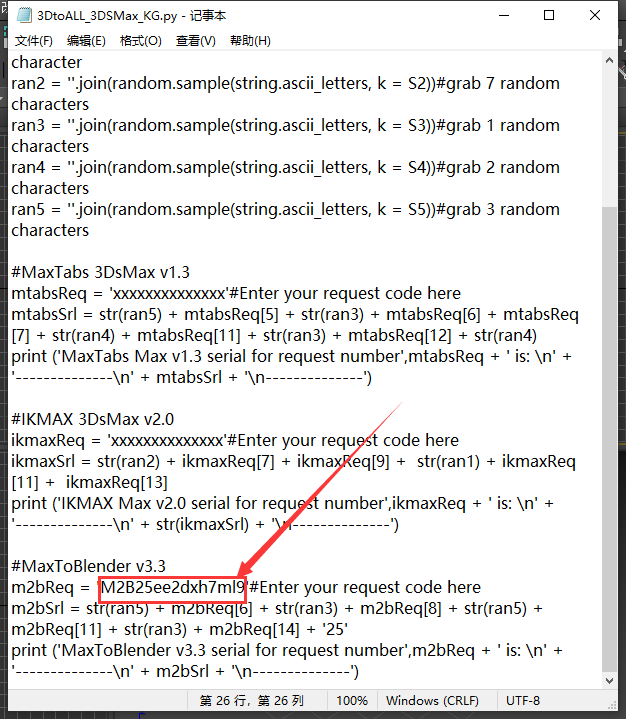The width and height of the screenshot is (626, 719).
Task: Click the Windows (CRLF) status entry
Action: (x=432, y=701)
